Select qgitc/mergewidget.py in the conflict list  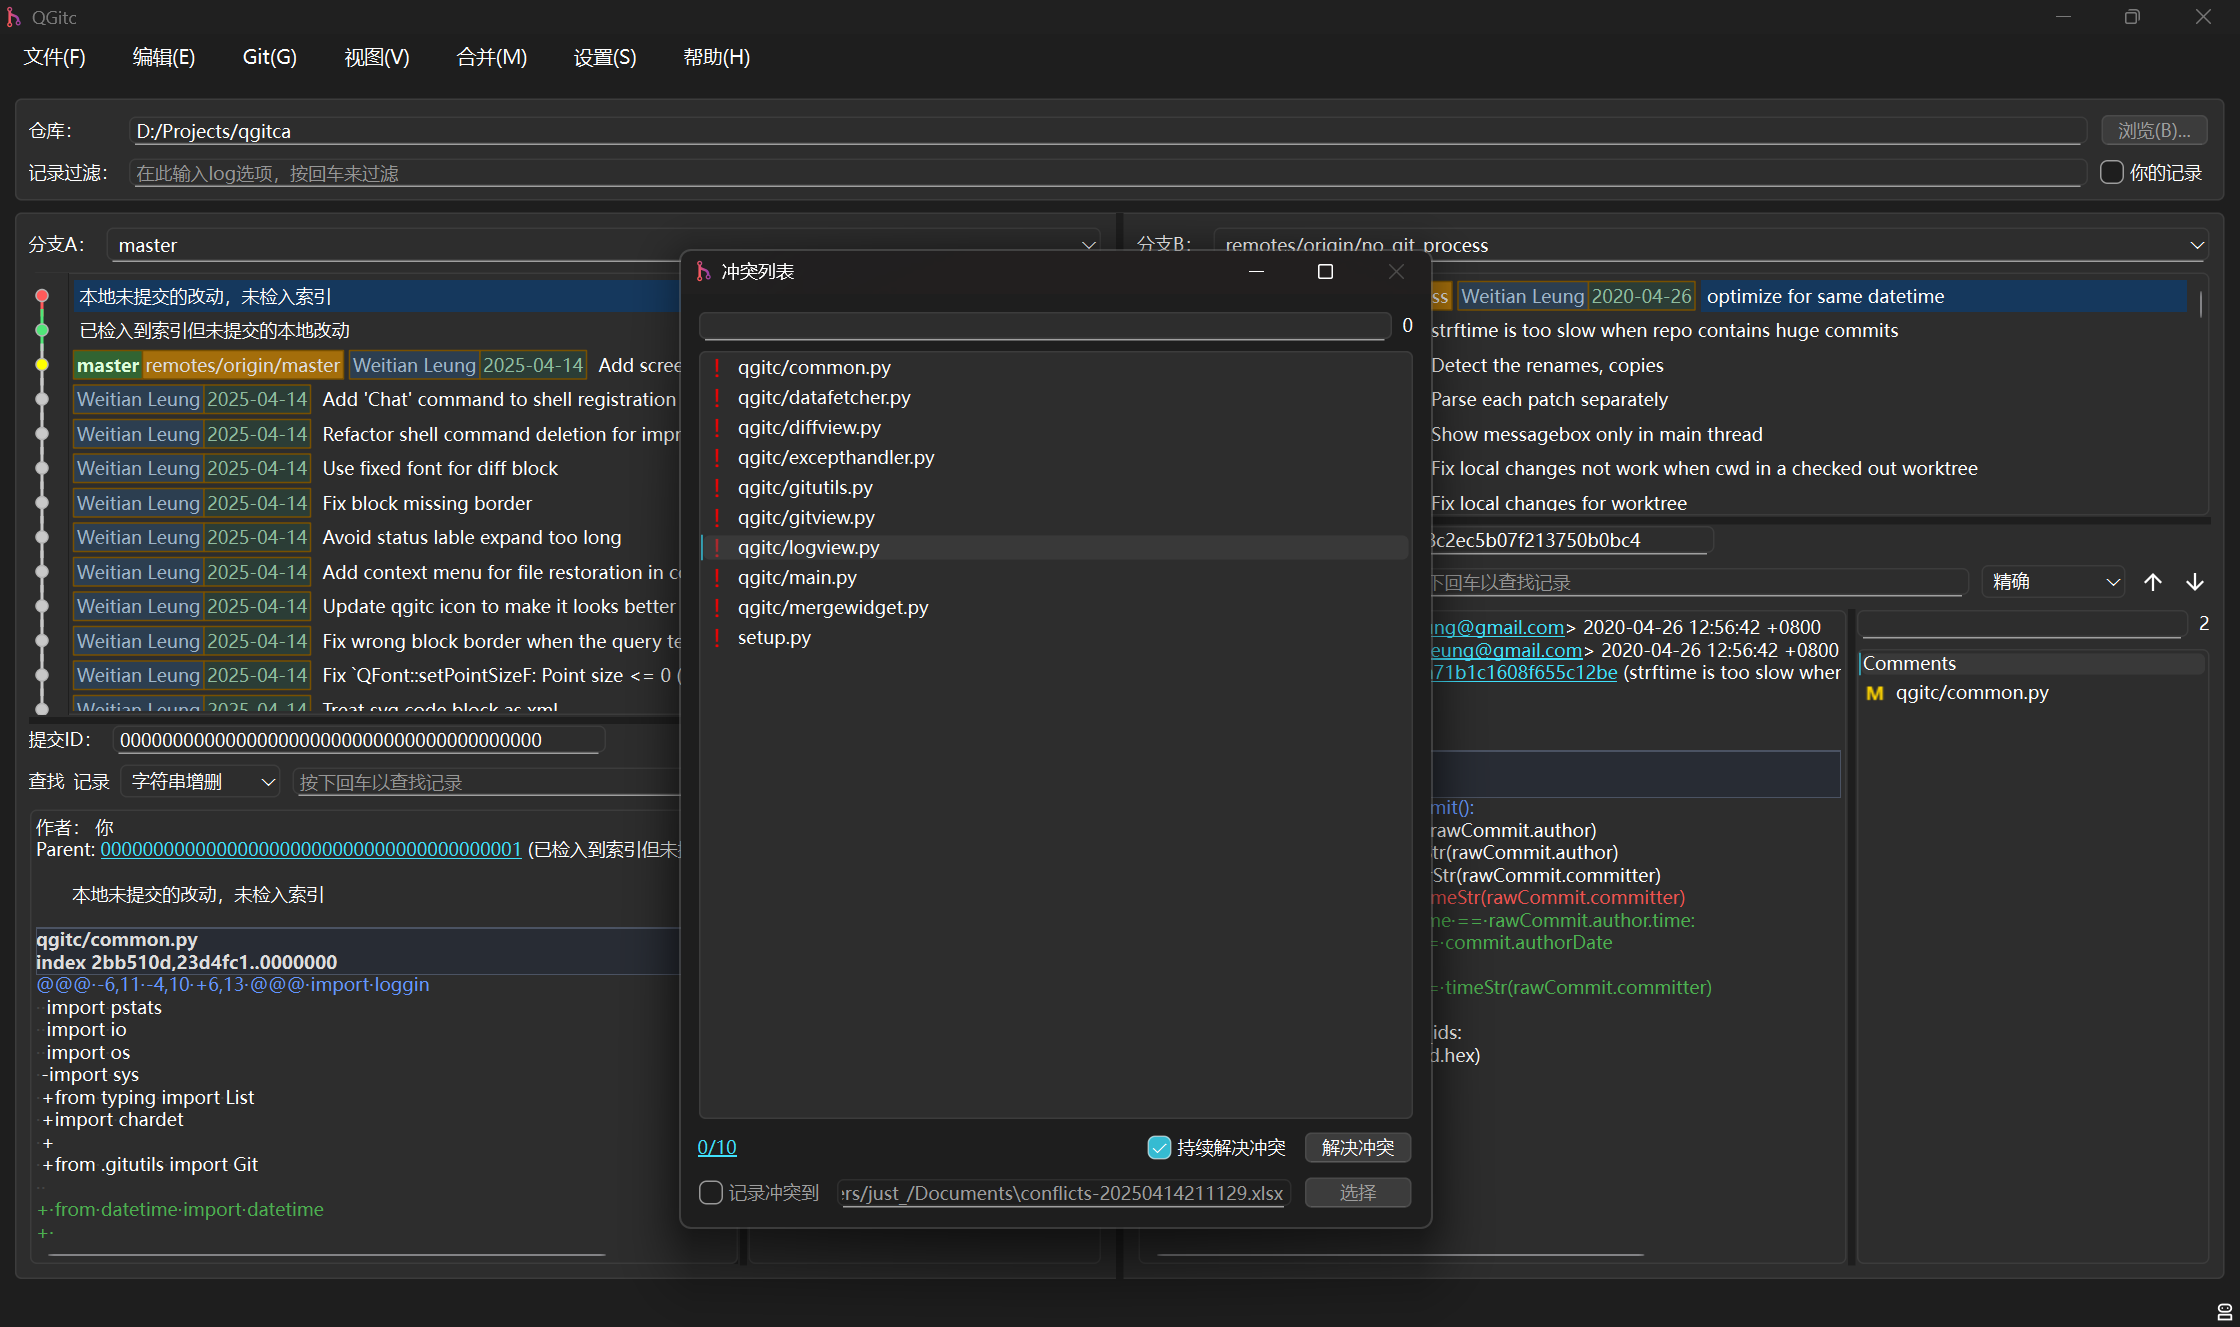833,607
